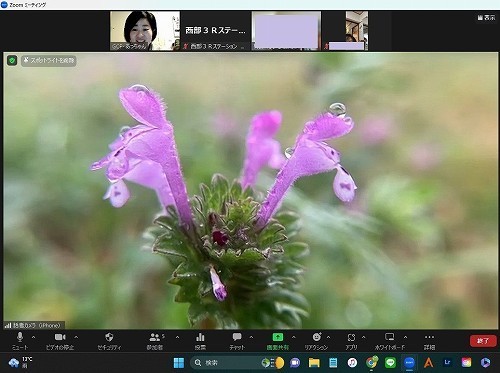Open the blue notepad taskbar icon
This screenshot has width=500, height=373.
pyautogui.click(x=333, y=362)
